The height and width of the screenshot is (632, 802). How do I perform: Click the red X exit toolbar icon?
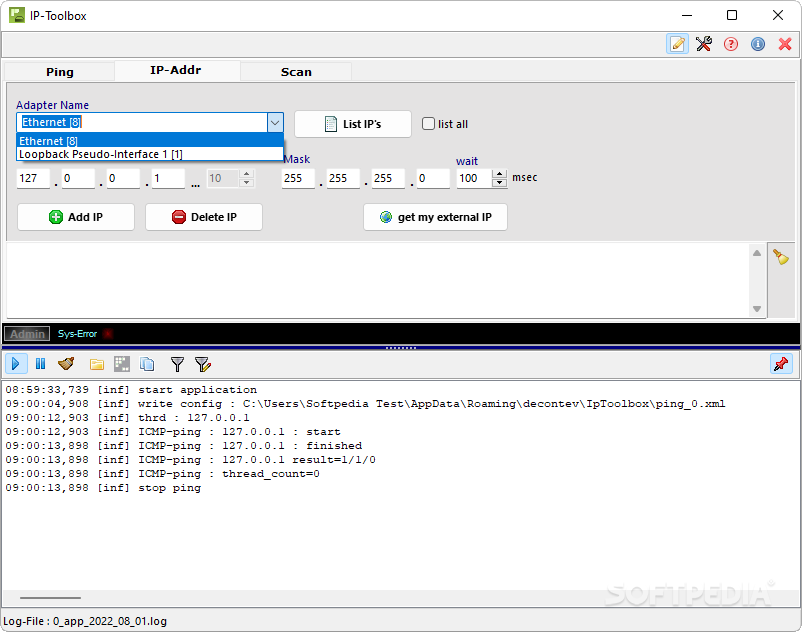click(x=785, y=44)
